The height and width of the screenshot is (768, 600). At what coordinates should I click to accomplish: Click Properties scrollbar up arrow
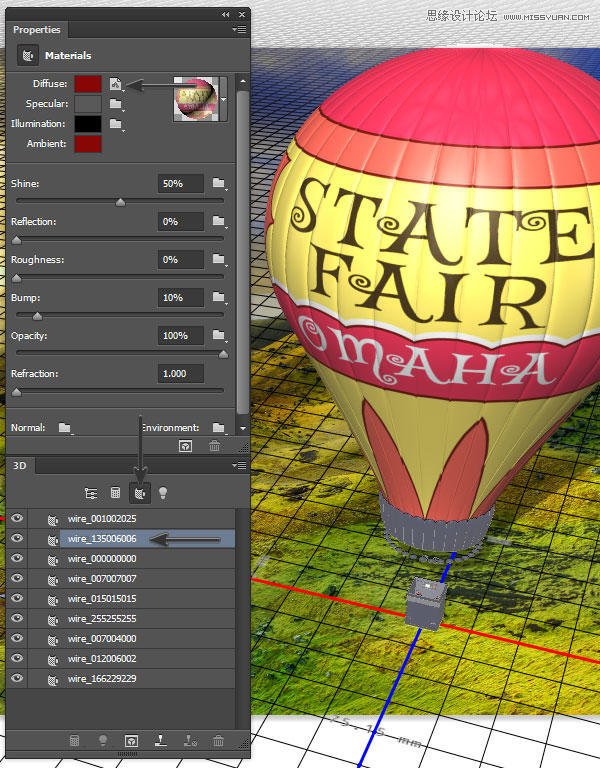coord(243,81)
